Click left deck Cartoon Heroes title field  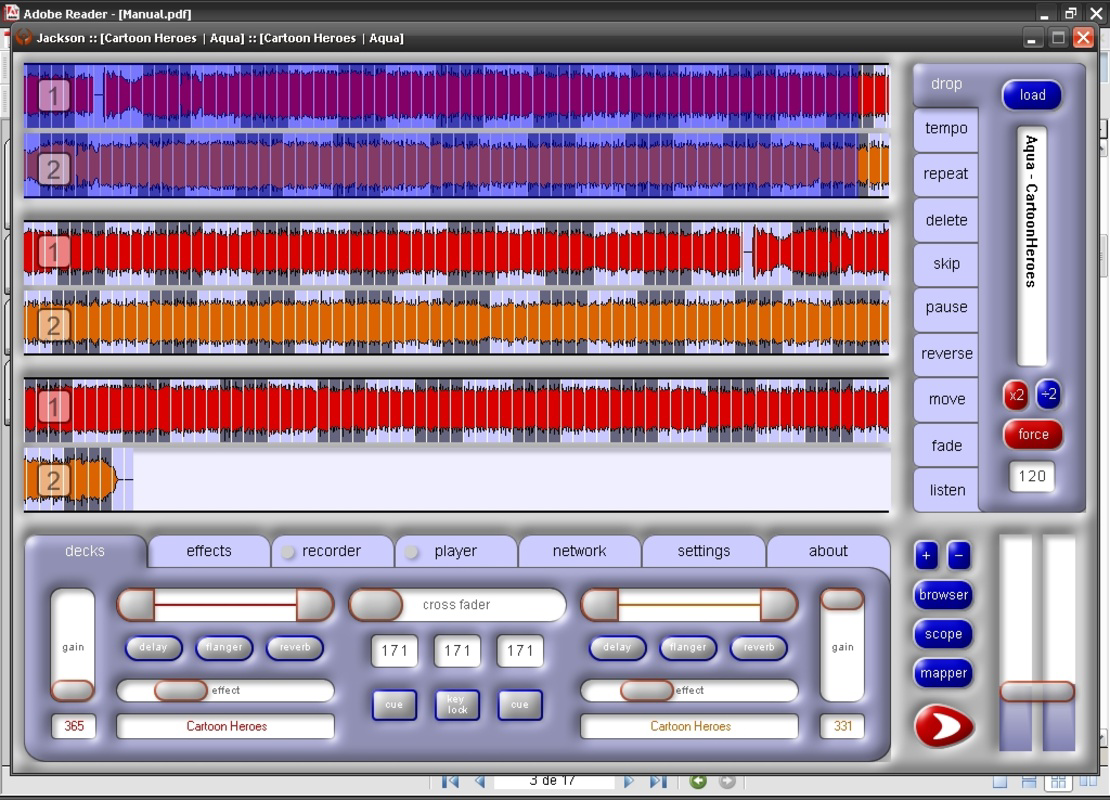coord(226,726)
